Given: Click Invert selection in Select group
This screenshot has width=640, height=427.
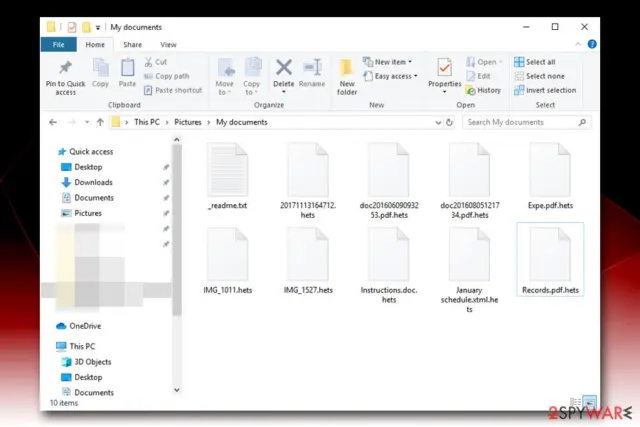Looking at the screenshot, I should (x=545, y=90).
